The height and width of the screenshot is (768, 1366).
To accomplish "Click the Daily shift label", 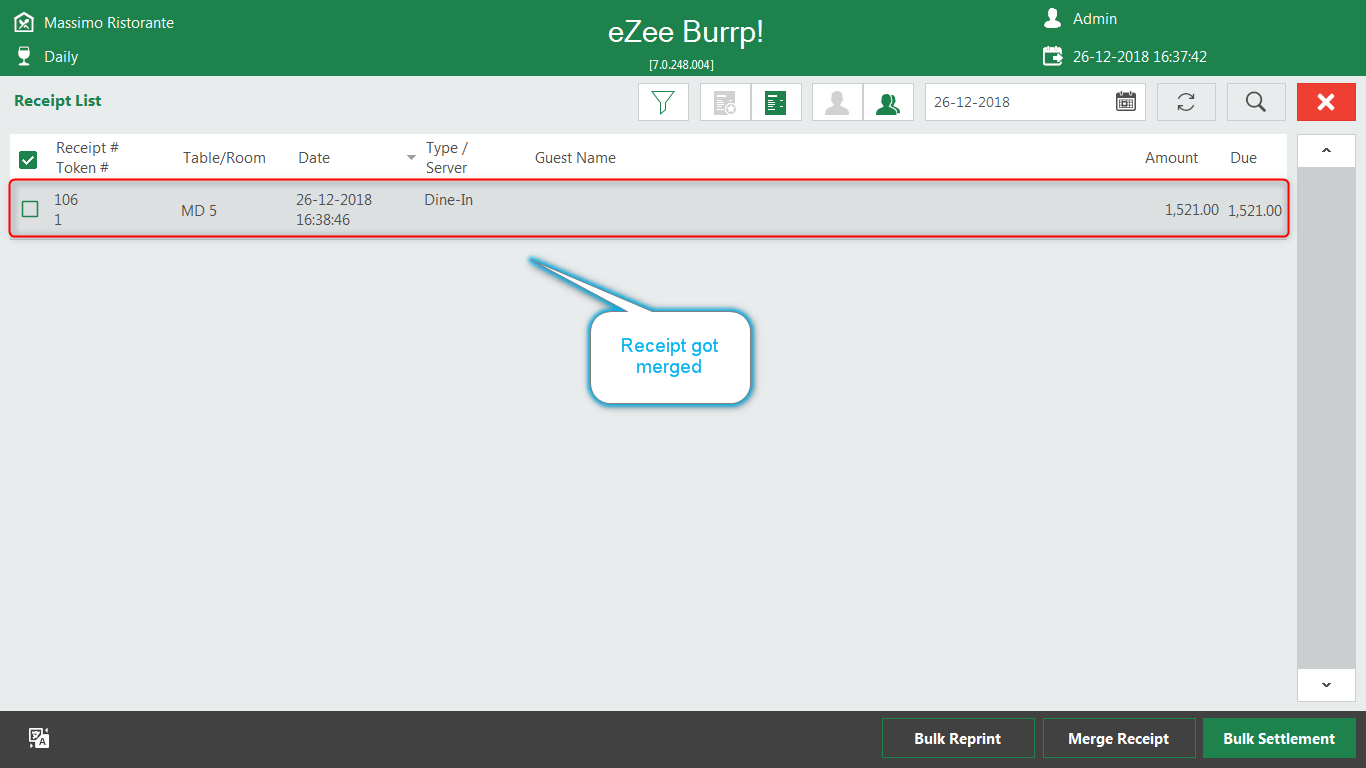I will [x=61, y=57].
